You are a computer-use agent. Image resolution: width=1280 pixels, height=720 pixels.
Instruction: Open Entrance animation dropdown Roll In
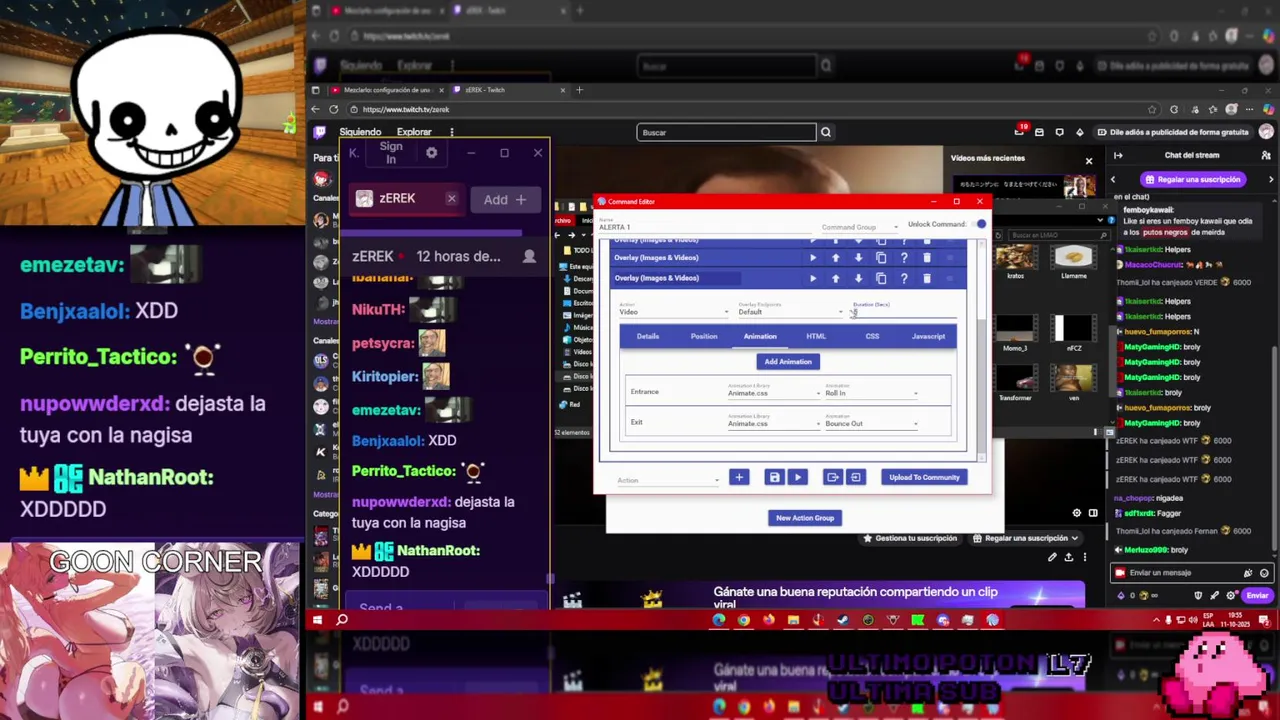click(x=871, y=391)
